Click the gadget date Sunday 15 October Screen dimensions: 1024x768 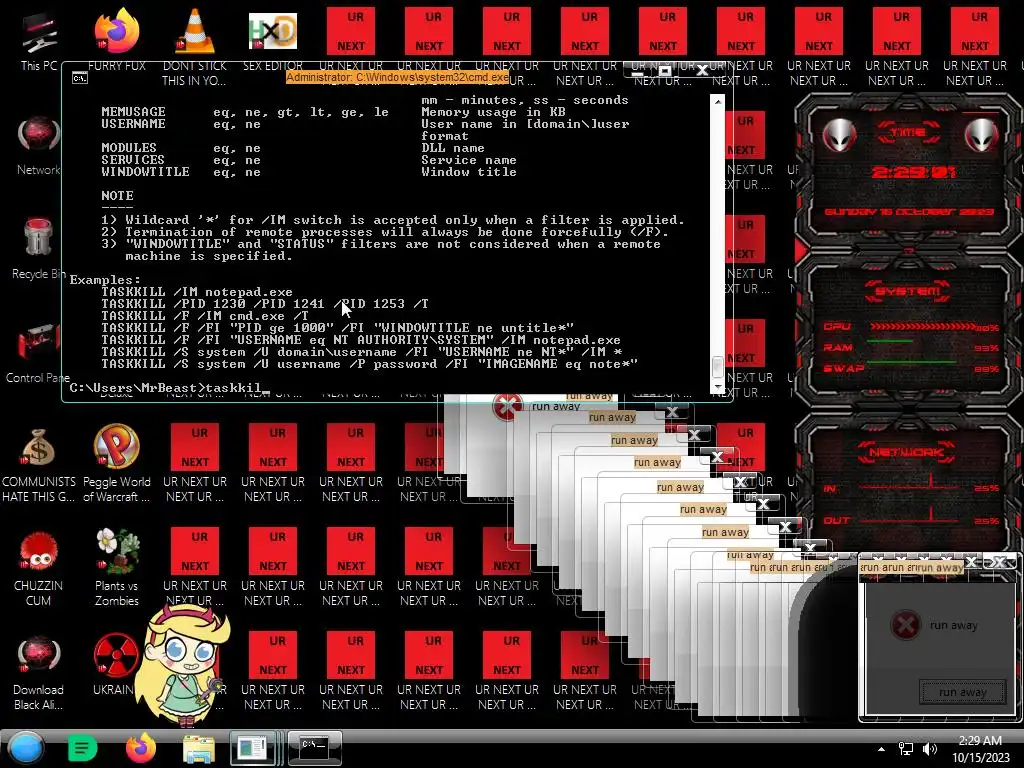click(x=909, y=212)
